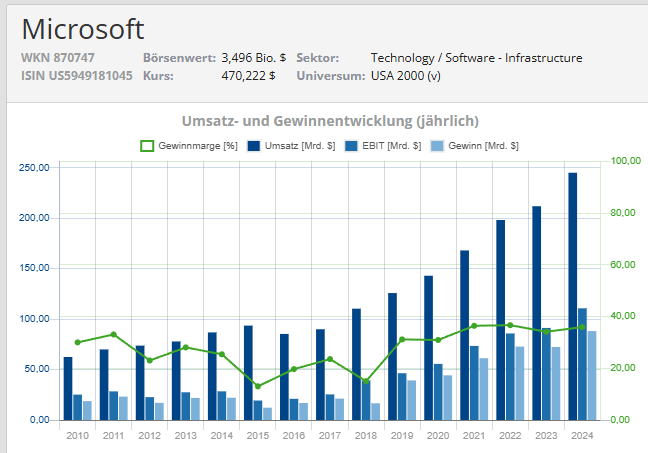Screen dimensions: 648x453
Task: Click the Universum: label
Action: [x=331, y=76]
